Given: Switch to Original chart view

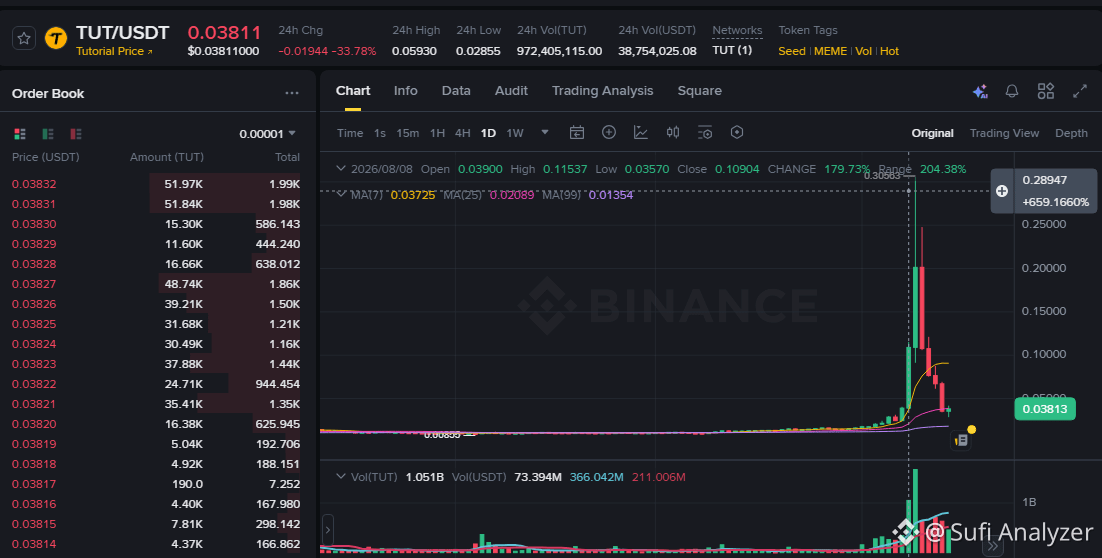Looking at the screenshot, I should (x=933, y=133).
